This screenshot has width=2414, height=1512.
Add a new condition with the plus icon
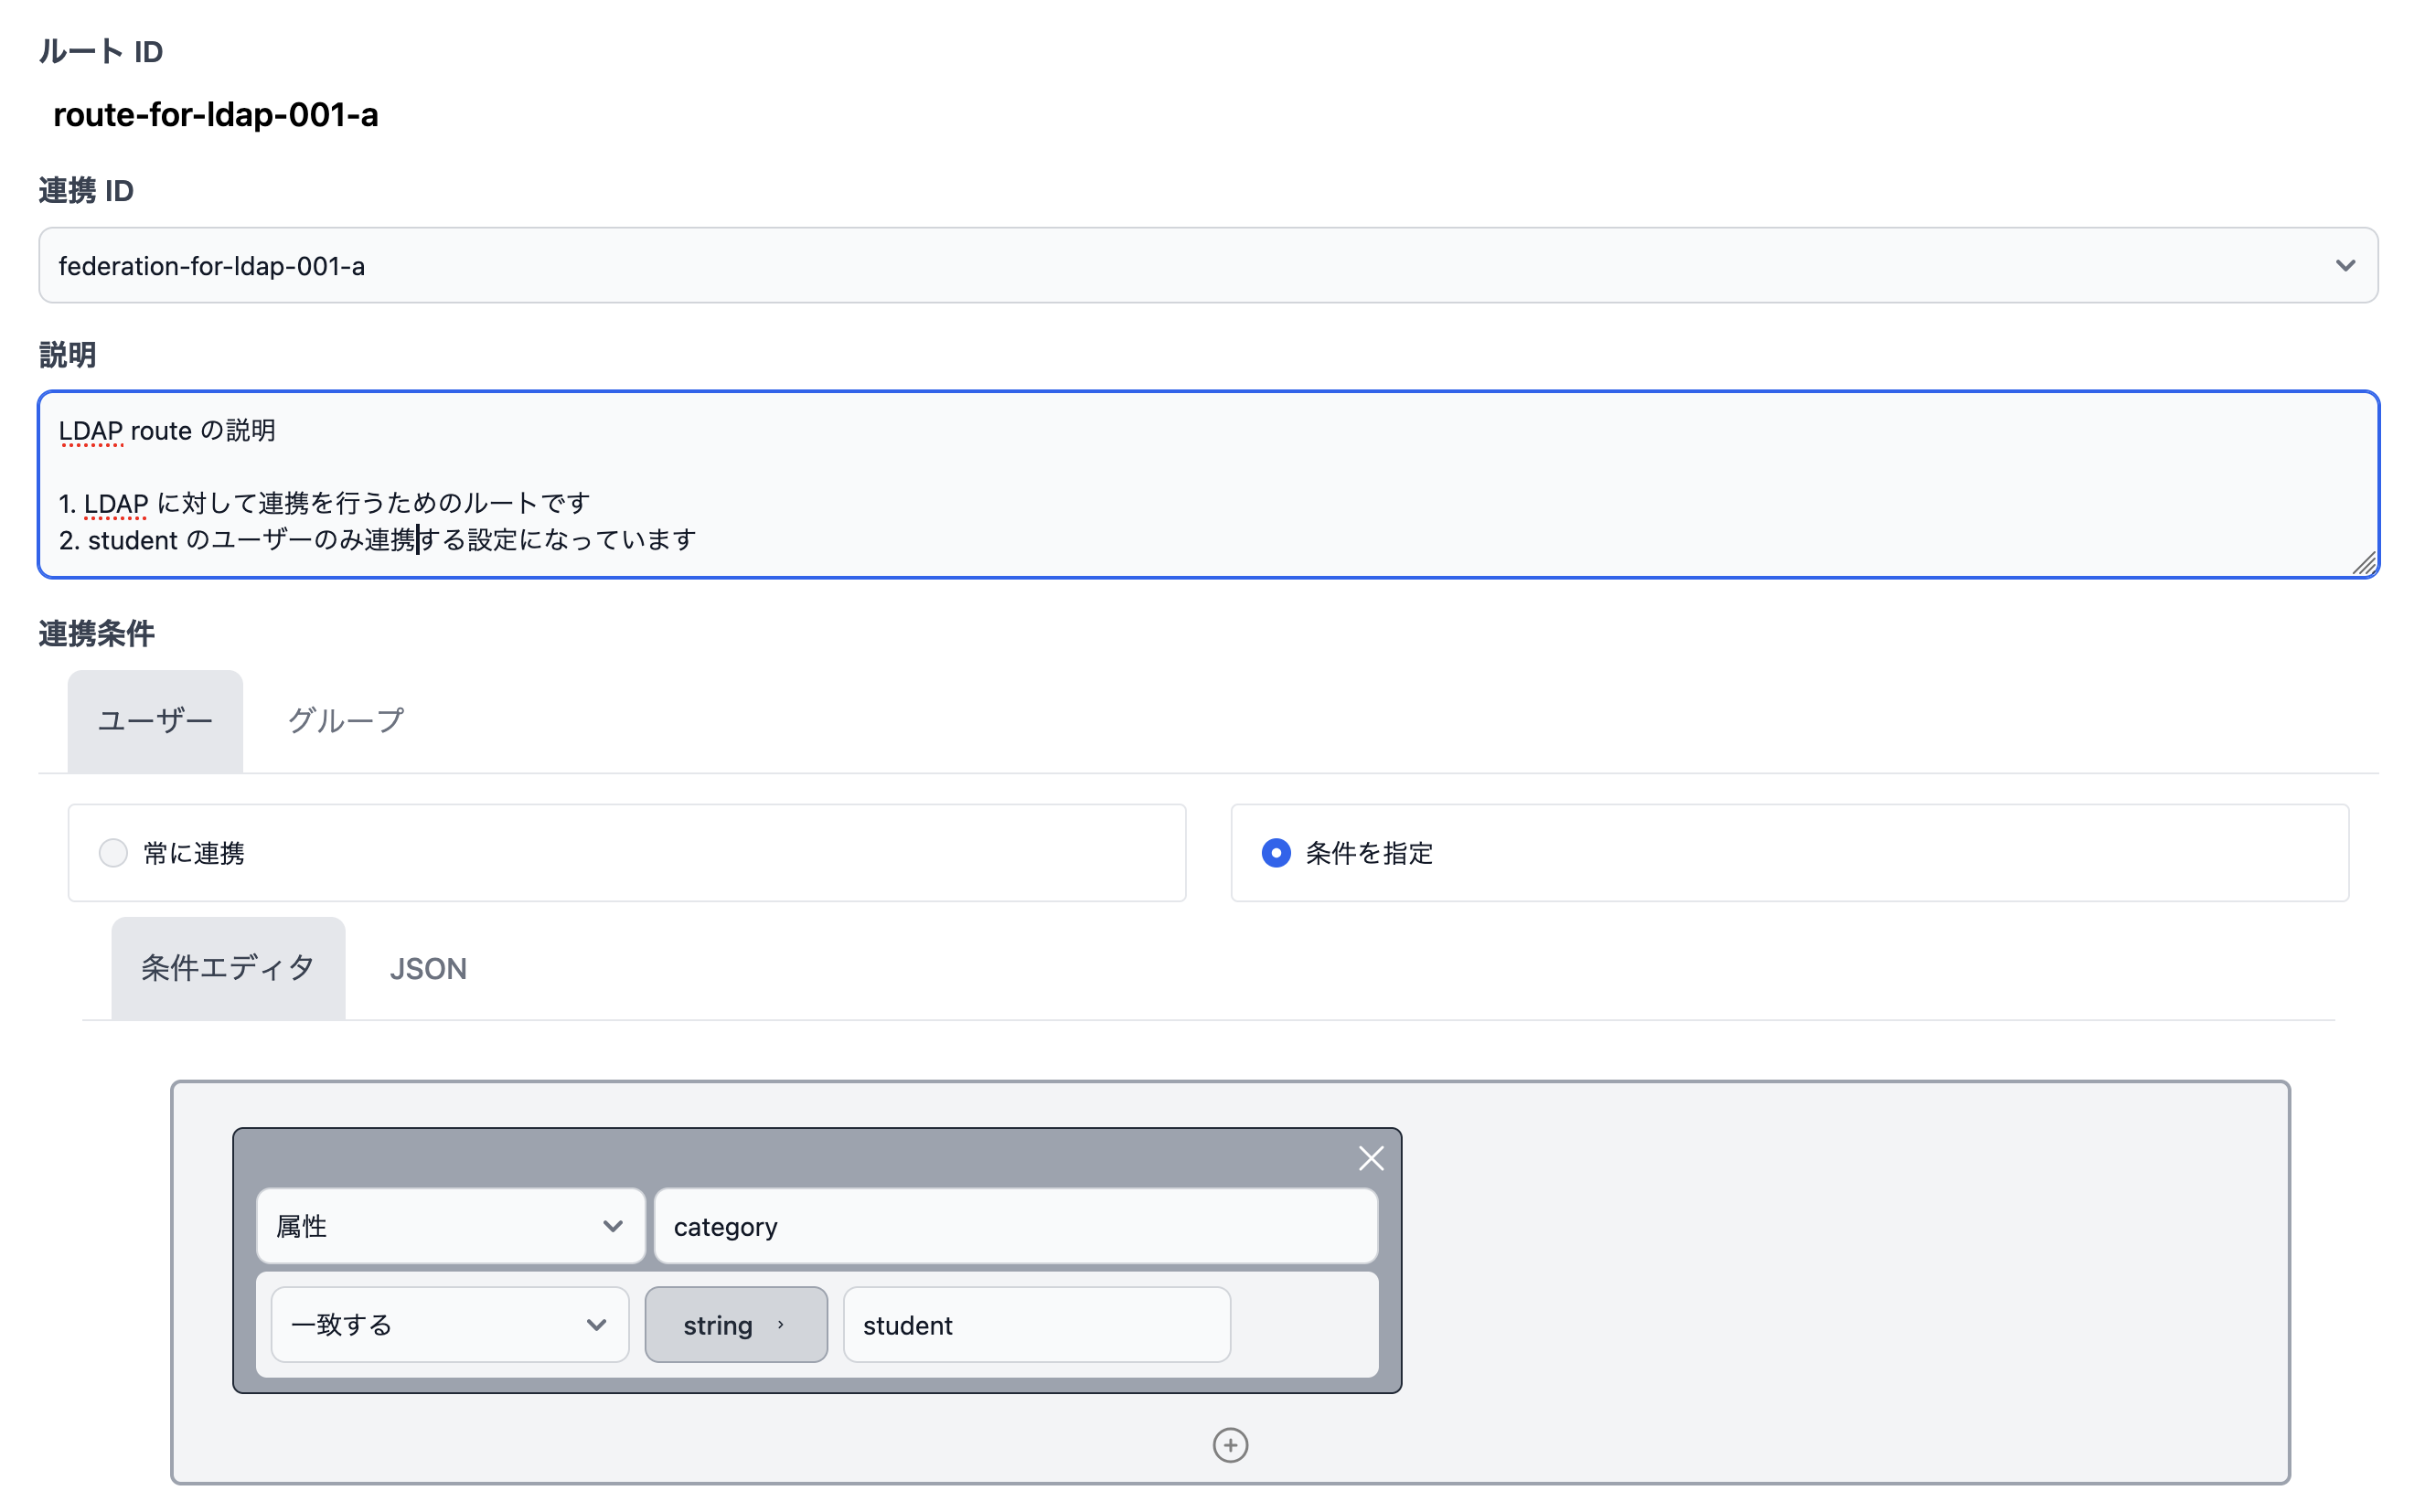point(1230,1445)
